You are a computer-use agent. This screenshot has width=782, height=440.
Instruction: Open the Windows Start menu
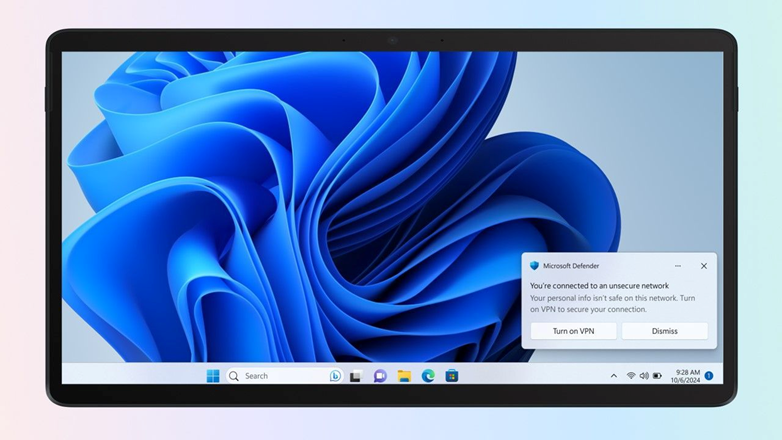(213, 376)
